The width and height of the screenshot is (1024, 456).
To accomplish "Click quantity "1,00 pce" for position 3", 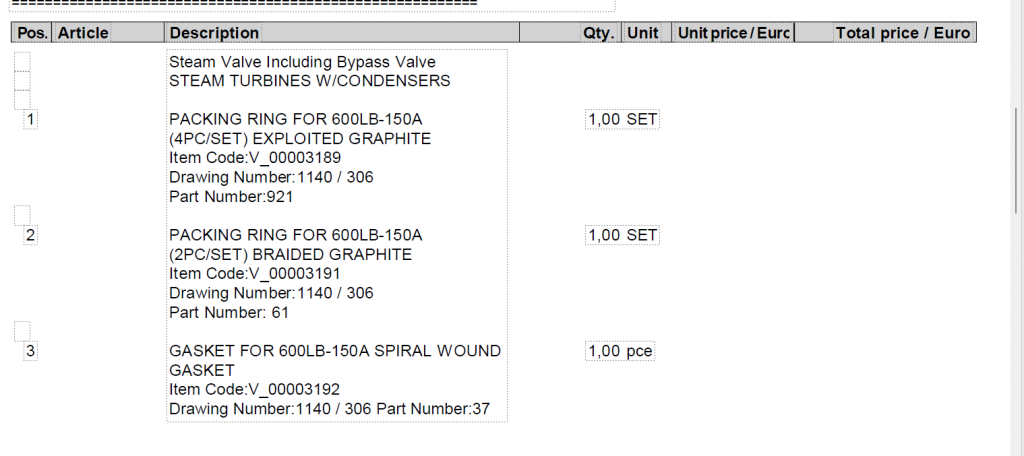I will (620, 351).
